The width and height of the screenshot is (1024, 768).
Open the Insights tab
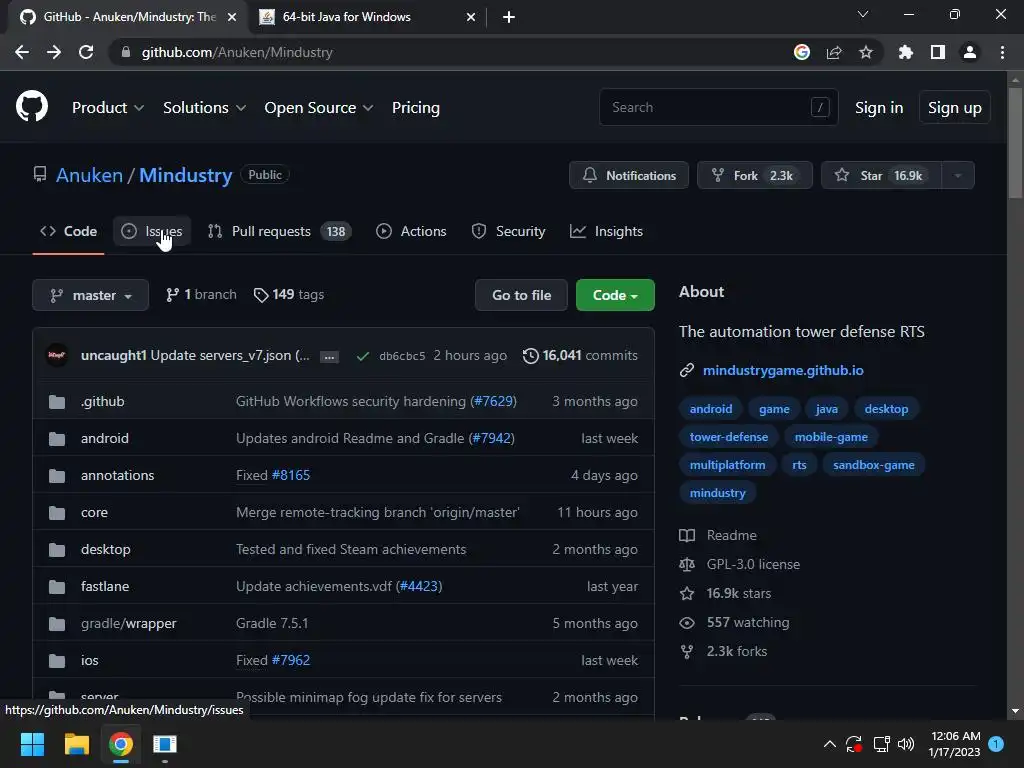[x=607, y=231]
